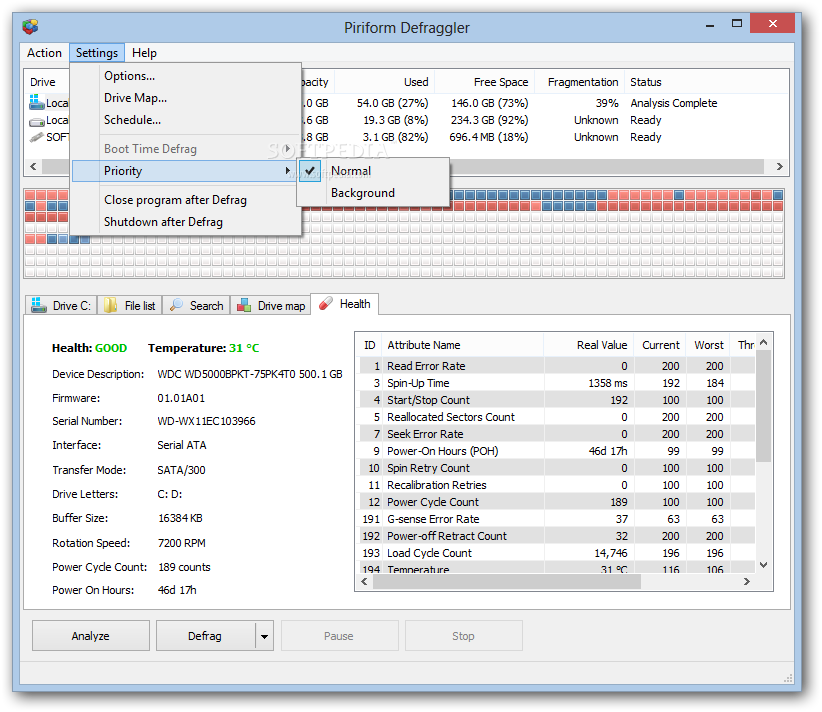Click SMART table scroll right arrow
Image resolution: width=822 pixels, height=712 pixels.
coord(747,581)
